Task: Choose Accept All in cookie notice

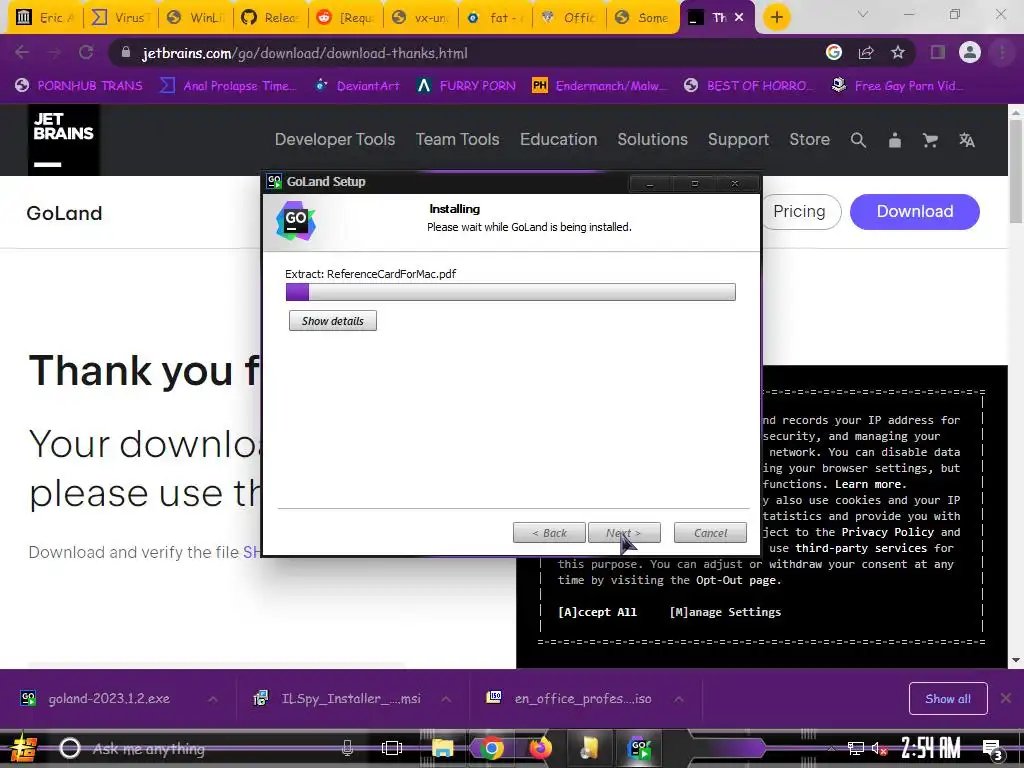Action: [597, 612]
